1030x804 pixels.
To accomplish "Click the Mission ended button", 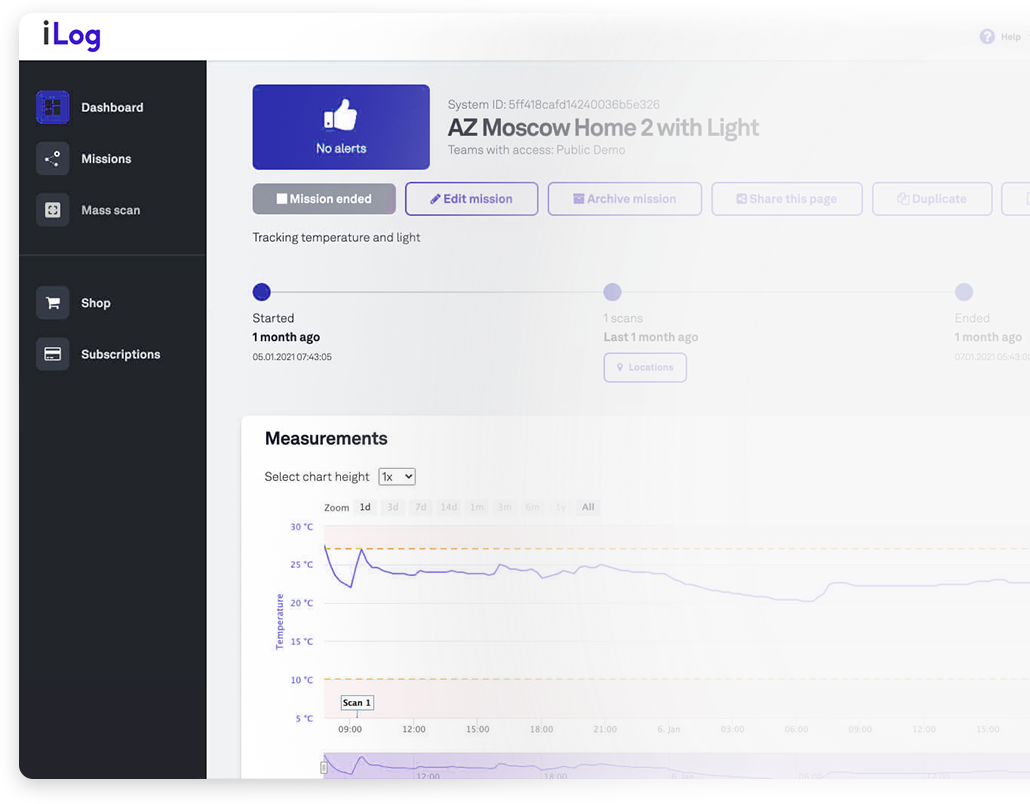I will (x=324, y=199).
